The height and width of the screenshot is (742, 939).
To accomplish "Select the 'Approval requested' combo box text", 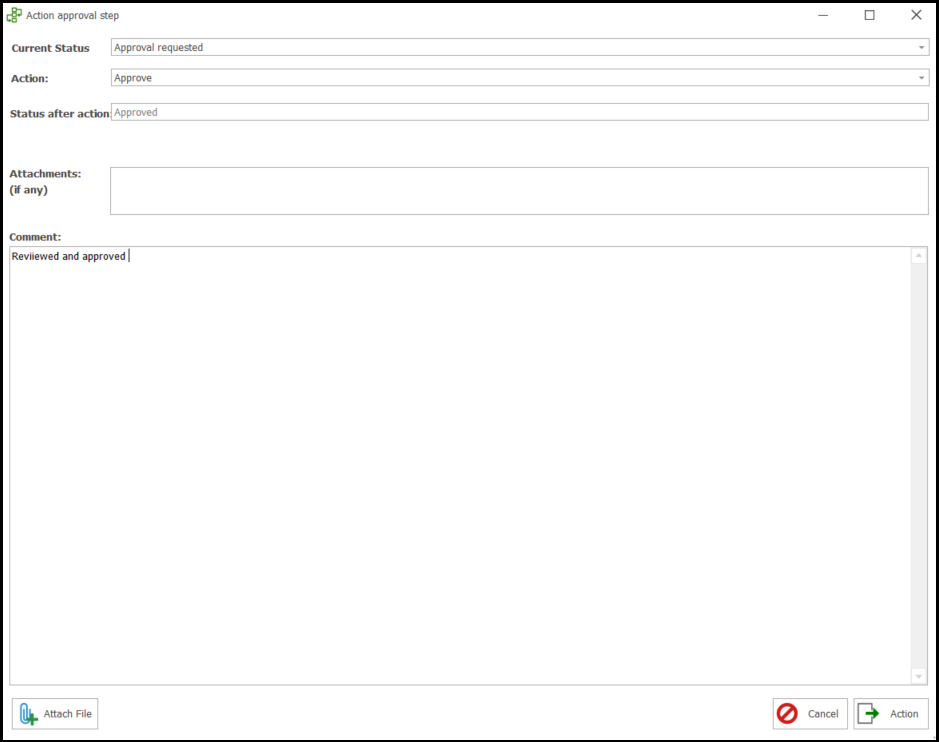I will tap(158, 48).
